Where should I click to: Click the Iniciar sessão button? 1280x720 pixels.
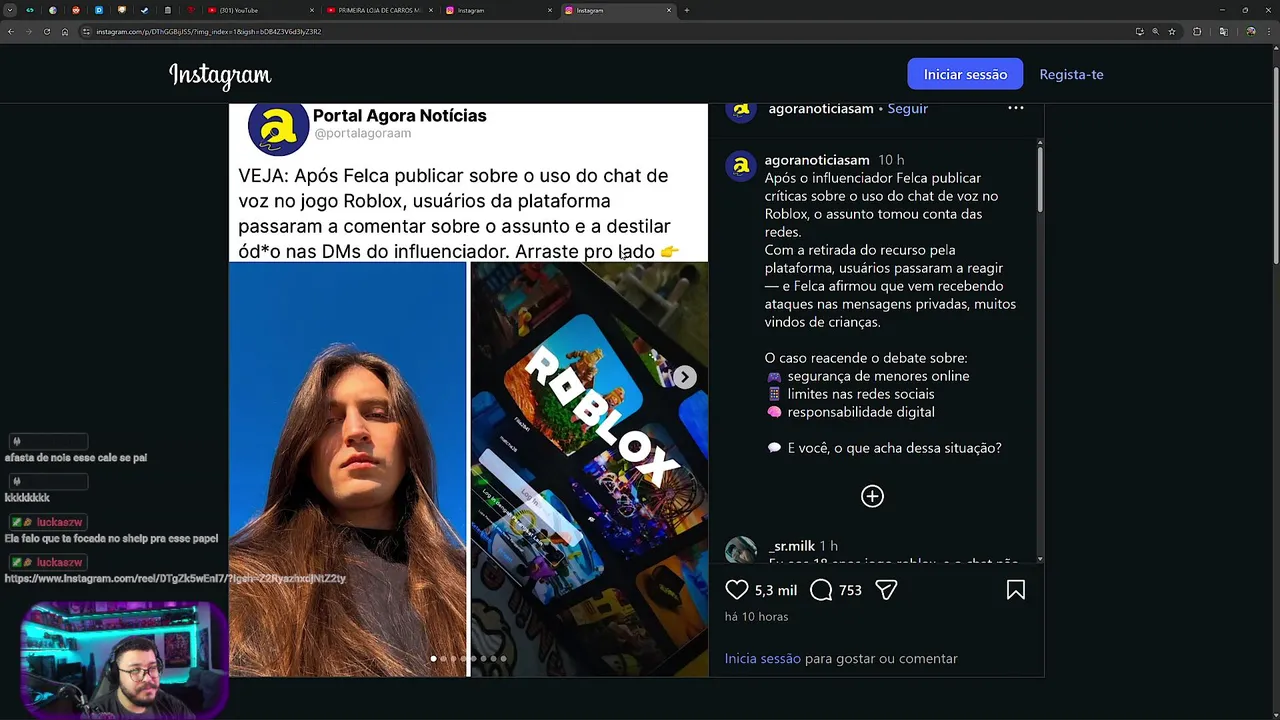965,74
